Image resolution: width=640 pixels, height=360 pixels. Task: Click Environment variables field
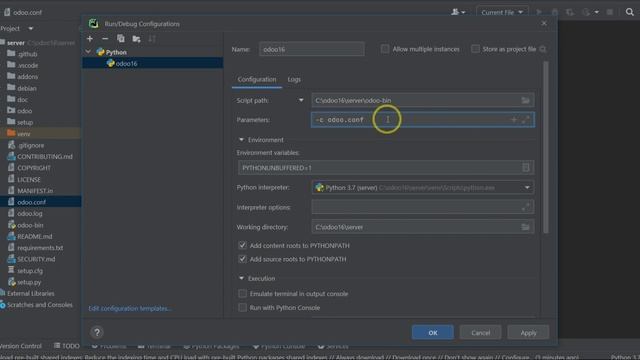[386, 167]
